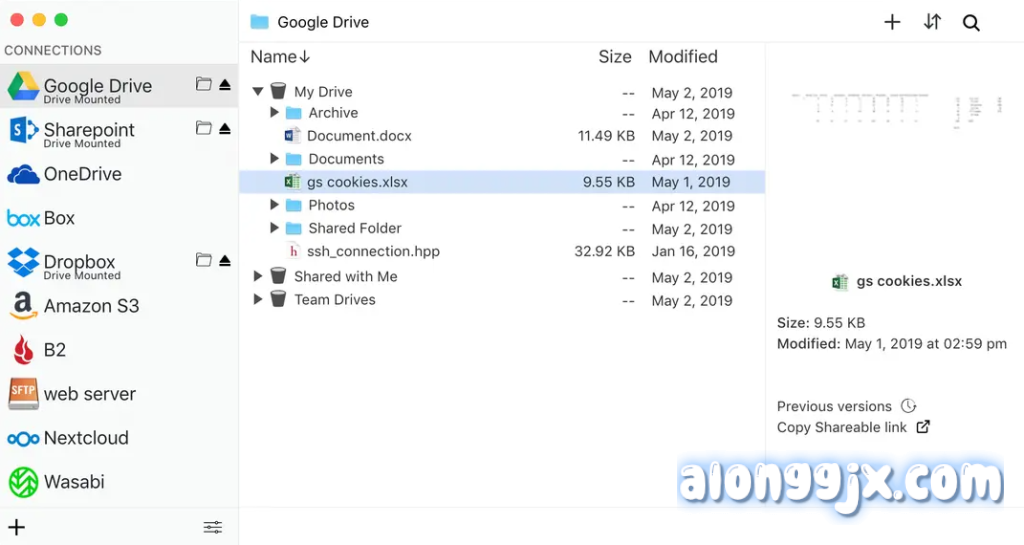The width and height of the screenshot is (1024, 545).
Task: Open Sharepoint drive folder icon
Action: pyautogui.click(x=204, y=129)
